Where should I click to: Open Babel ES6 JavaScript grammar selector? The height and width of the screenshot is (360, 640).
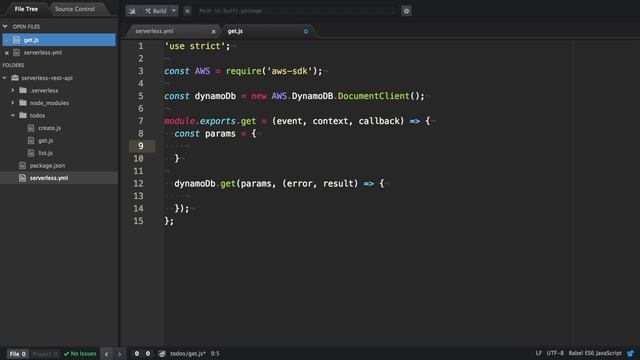click(595, 353)
